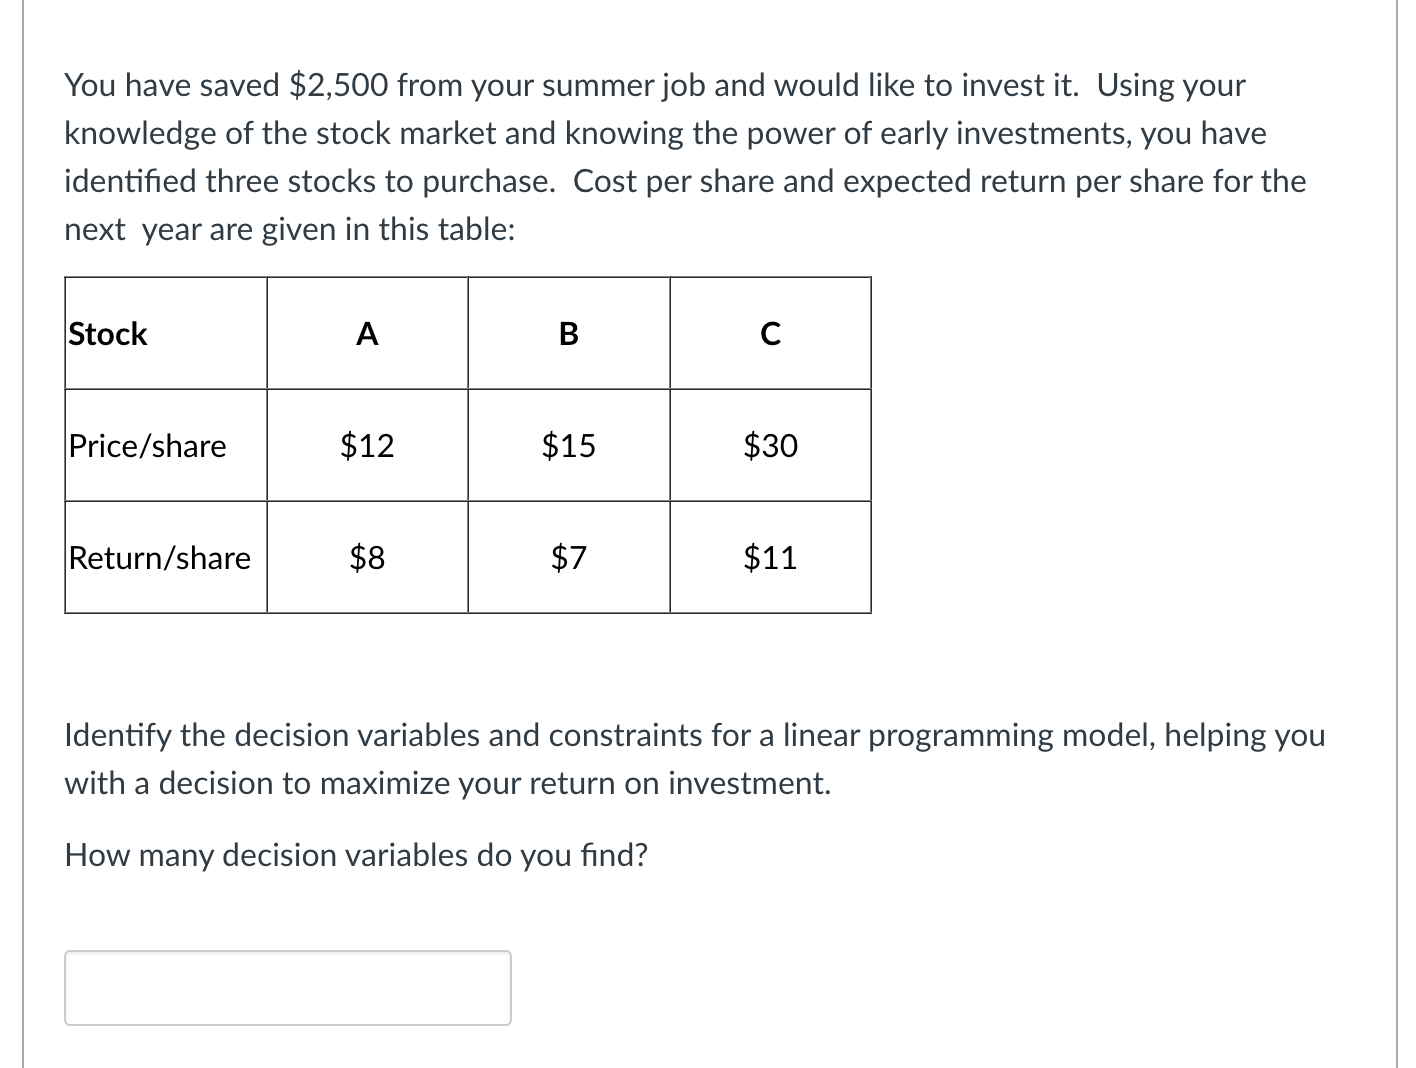This screenshot has width=1416, height=1068.
Task: Click the $2,500 amount in the text
Action: point(338,86)
